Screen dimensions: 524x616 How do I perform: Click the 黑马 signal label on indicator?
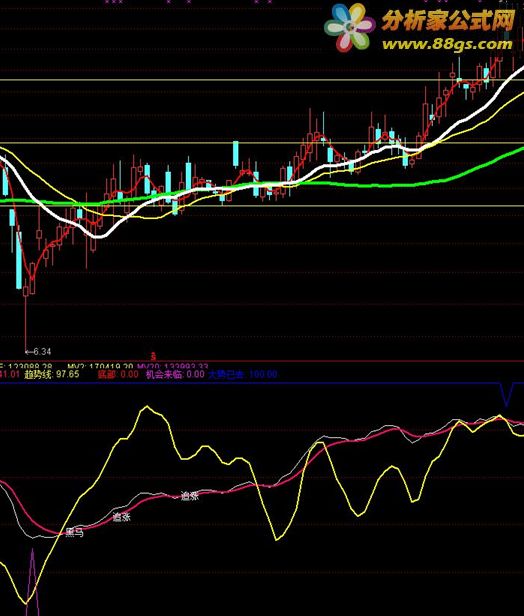tap(74, 533)
